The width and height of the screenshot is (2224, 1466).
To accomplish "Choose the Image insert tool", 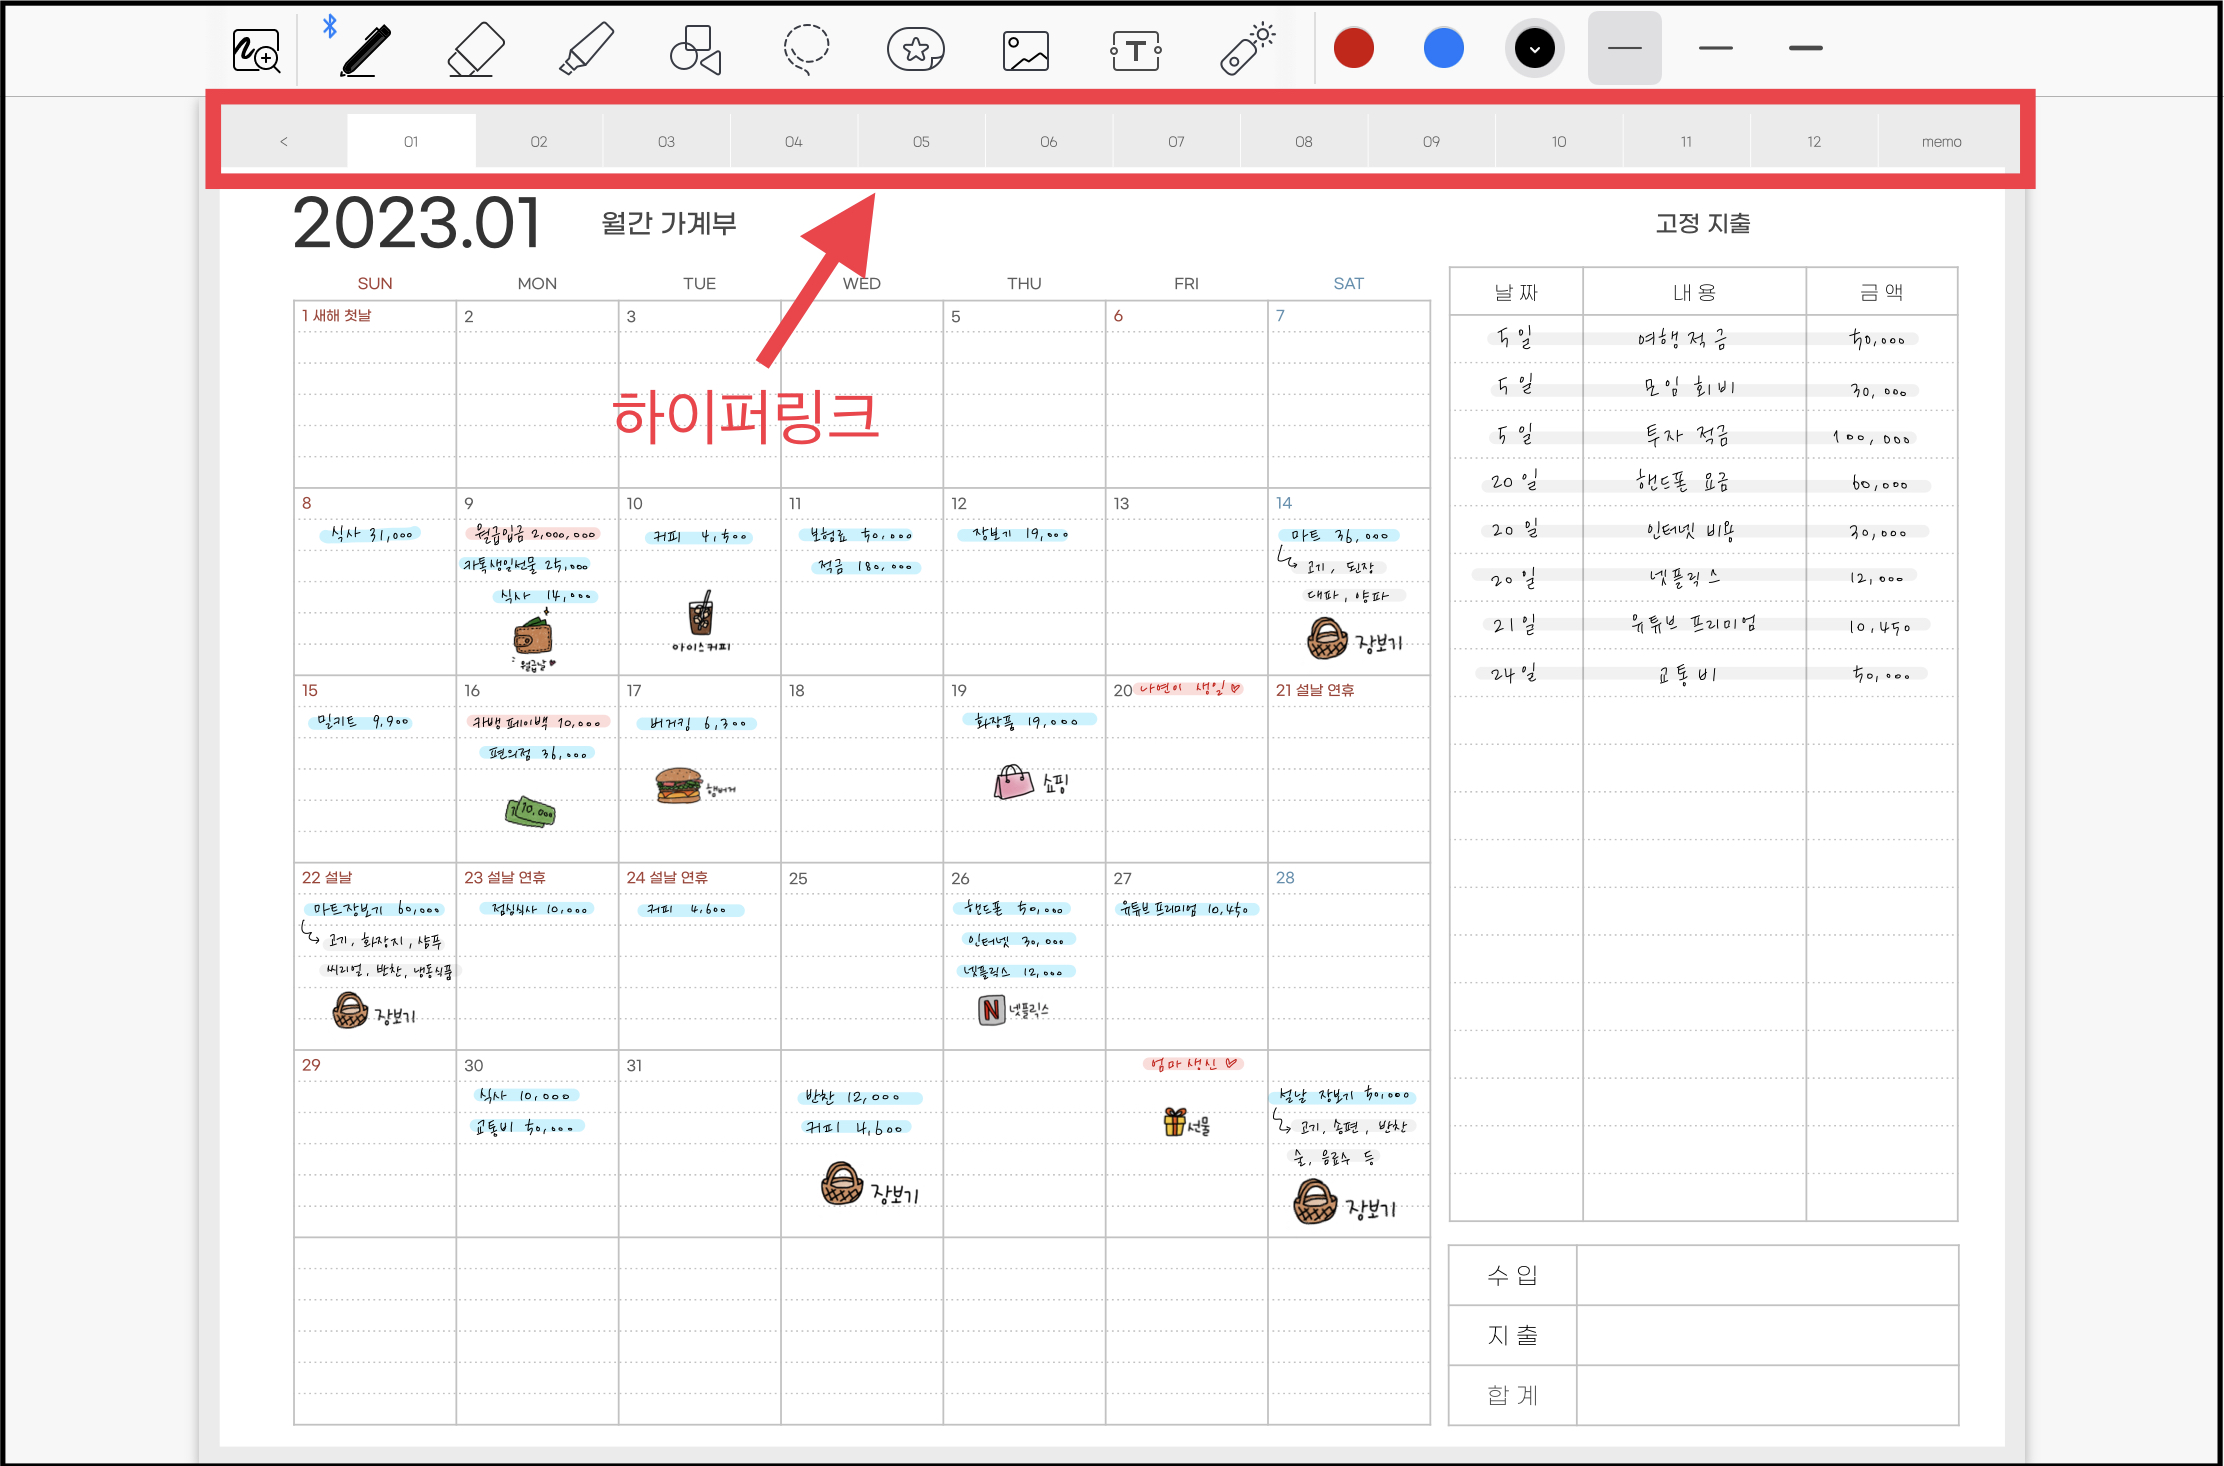I will [x=1026, y=49].
